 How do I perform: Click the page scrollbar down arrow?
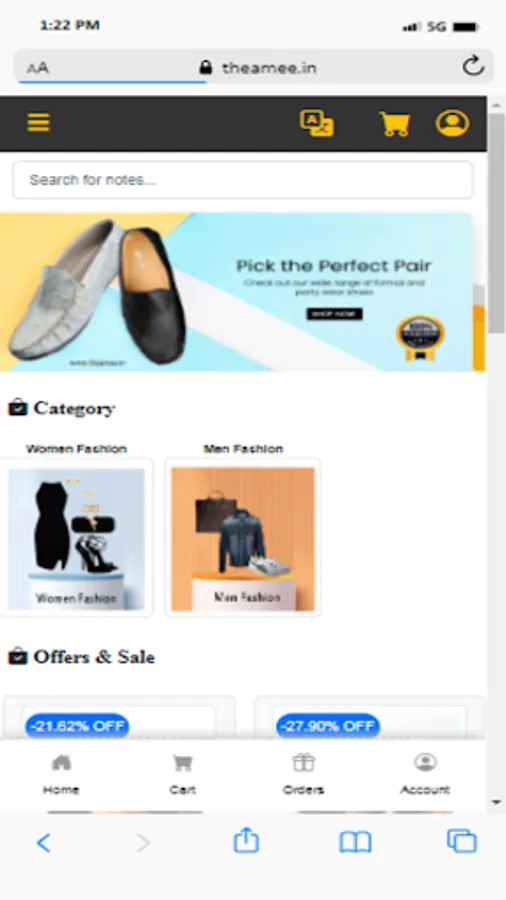pyautogui.click(x=497, y=802)
